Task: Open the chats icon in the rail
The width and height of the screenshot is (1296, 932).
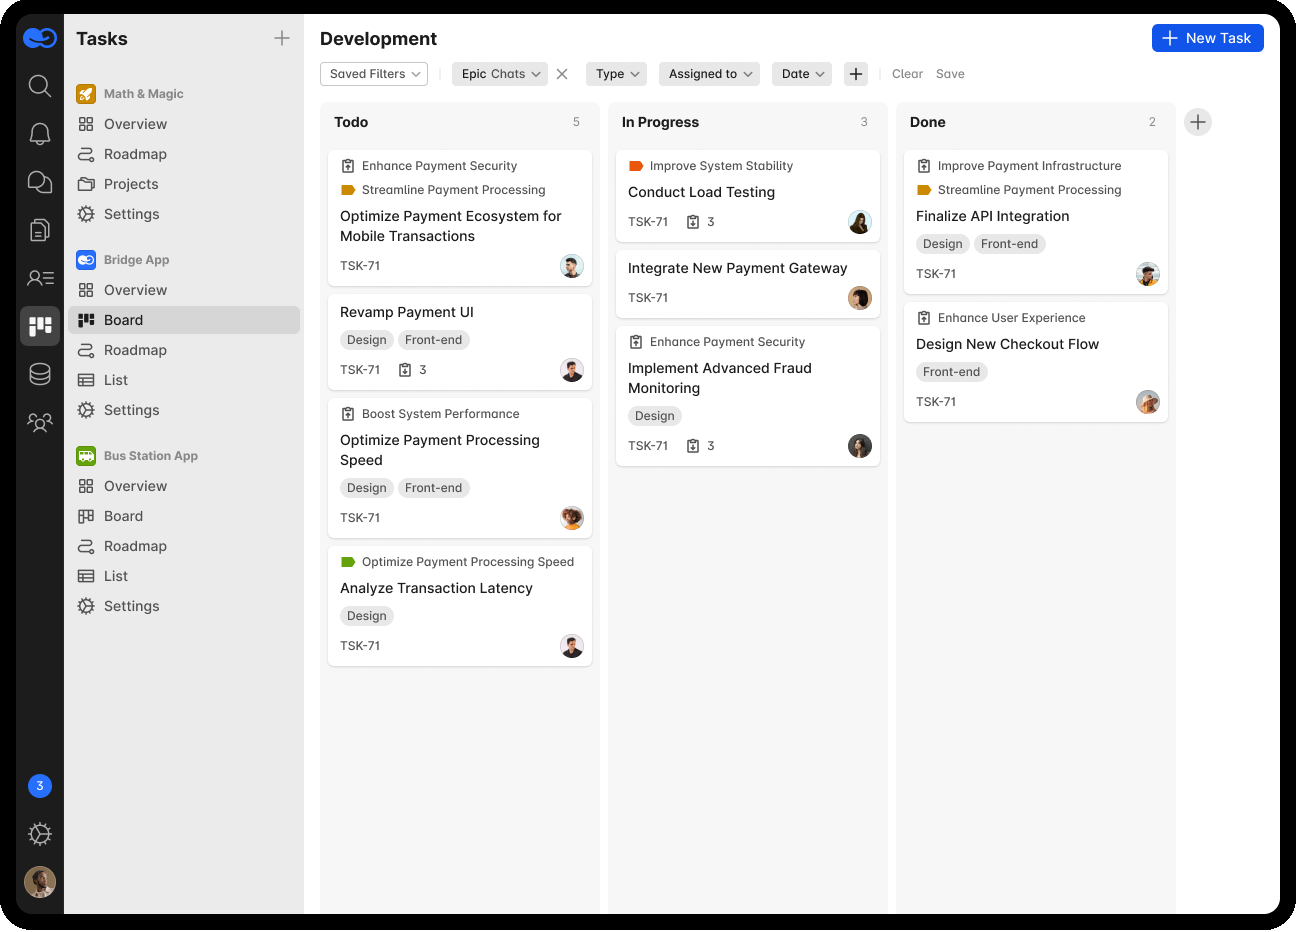Action: 40,181
